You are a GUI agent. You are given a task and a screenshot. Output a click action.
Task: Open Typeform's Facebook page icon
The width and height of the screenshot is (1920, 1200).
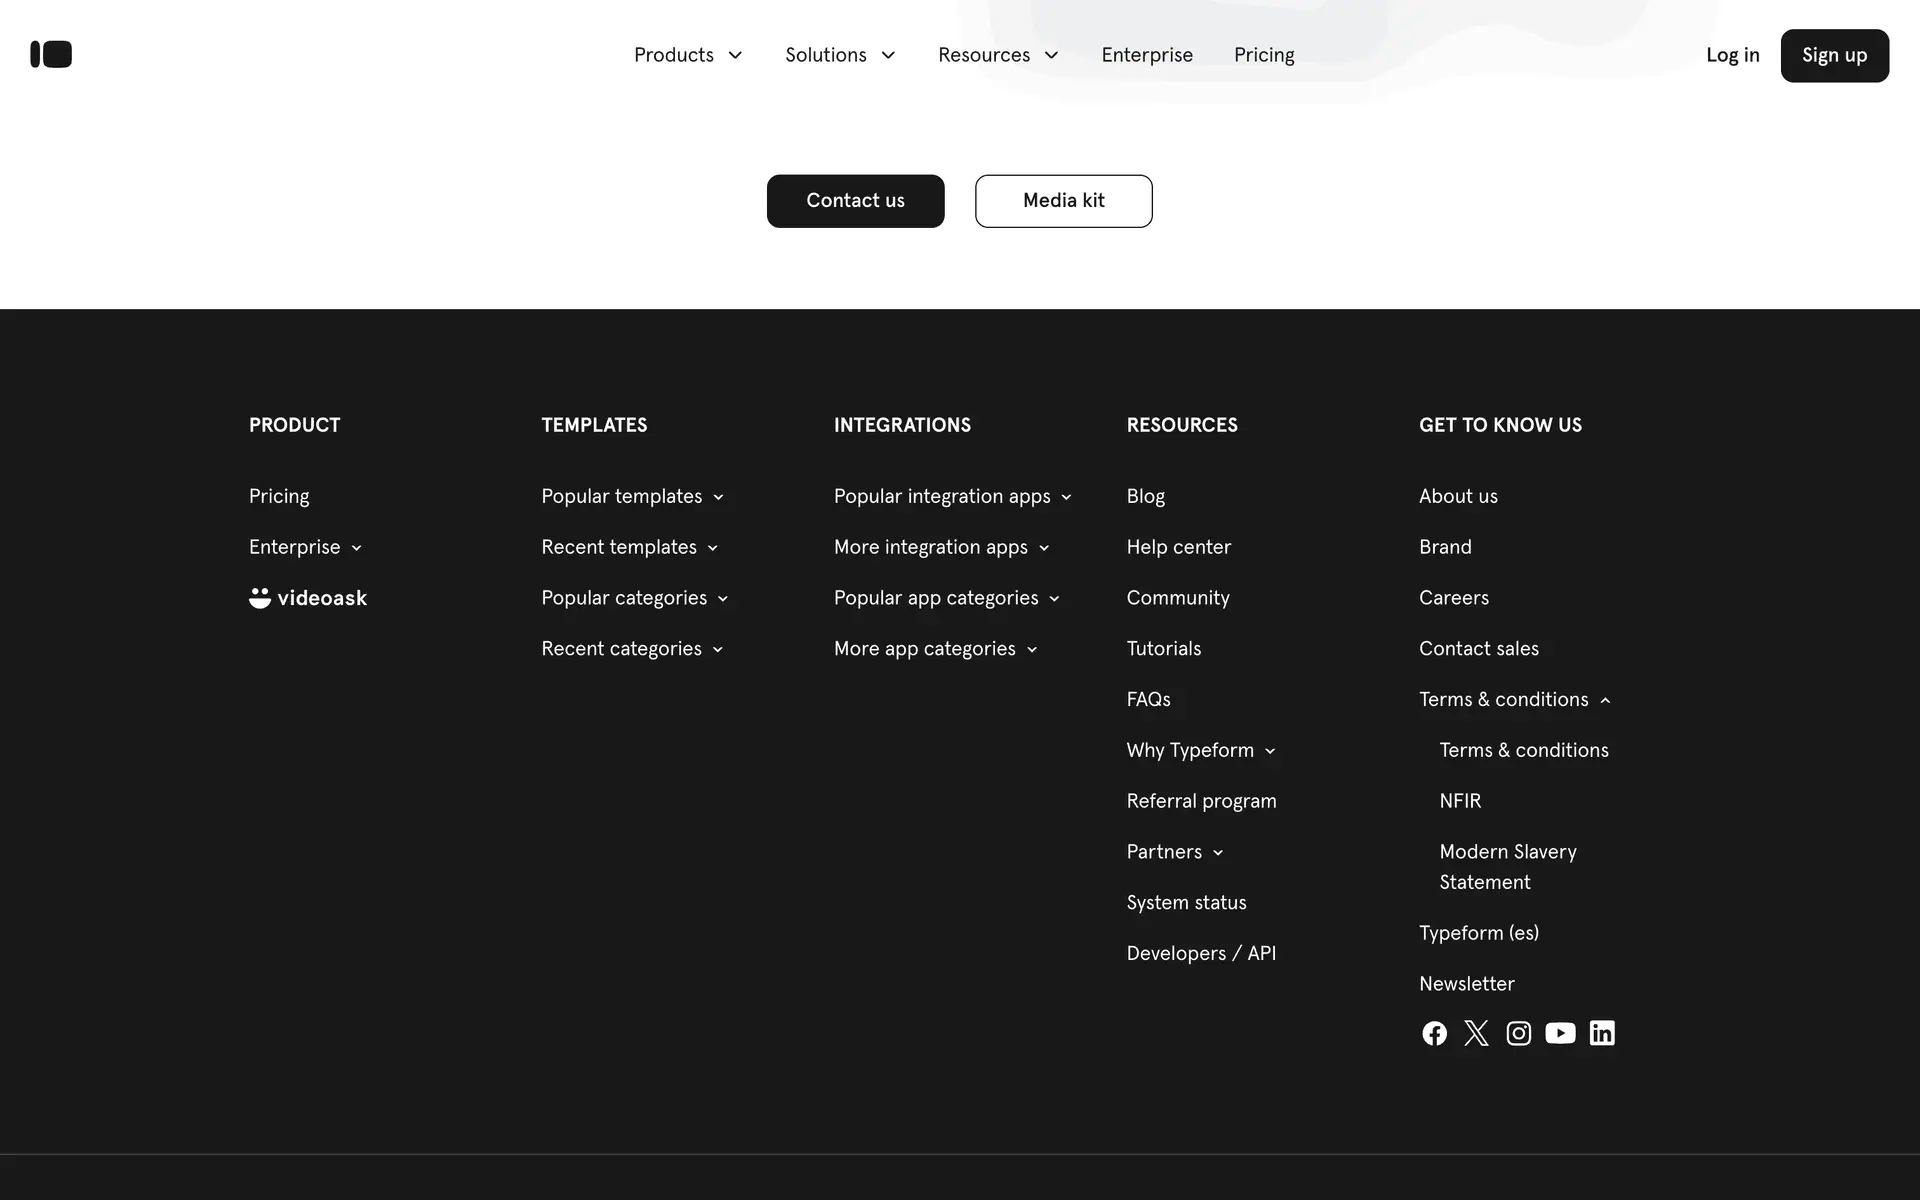point(1434,1033)
